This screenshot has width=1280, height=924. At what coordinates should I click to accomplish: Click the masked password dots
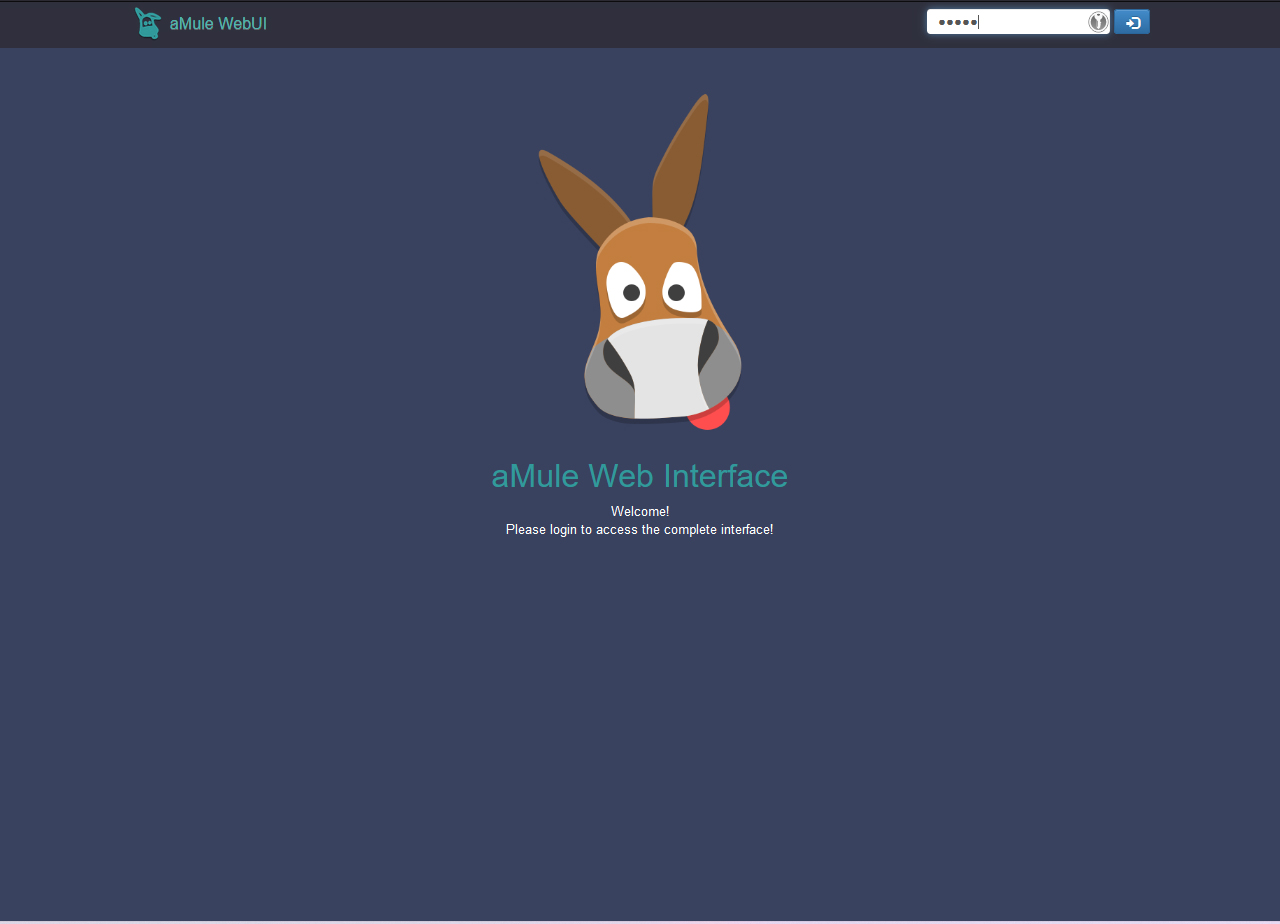956,22
